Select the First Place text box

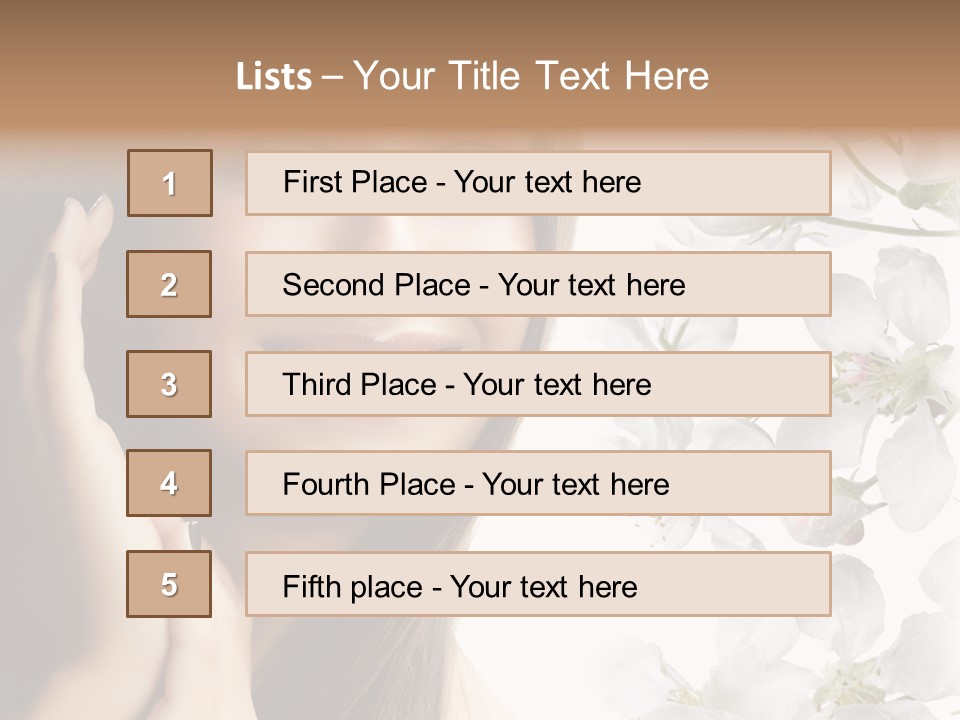click(x=538, y=183)
